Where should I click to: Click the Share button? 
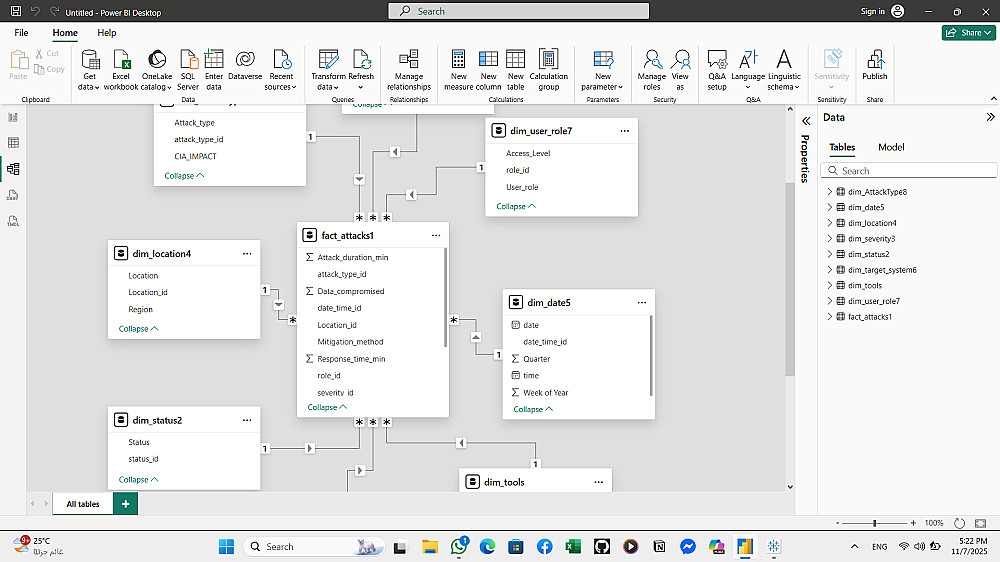968,33
